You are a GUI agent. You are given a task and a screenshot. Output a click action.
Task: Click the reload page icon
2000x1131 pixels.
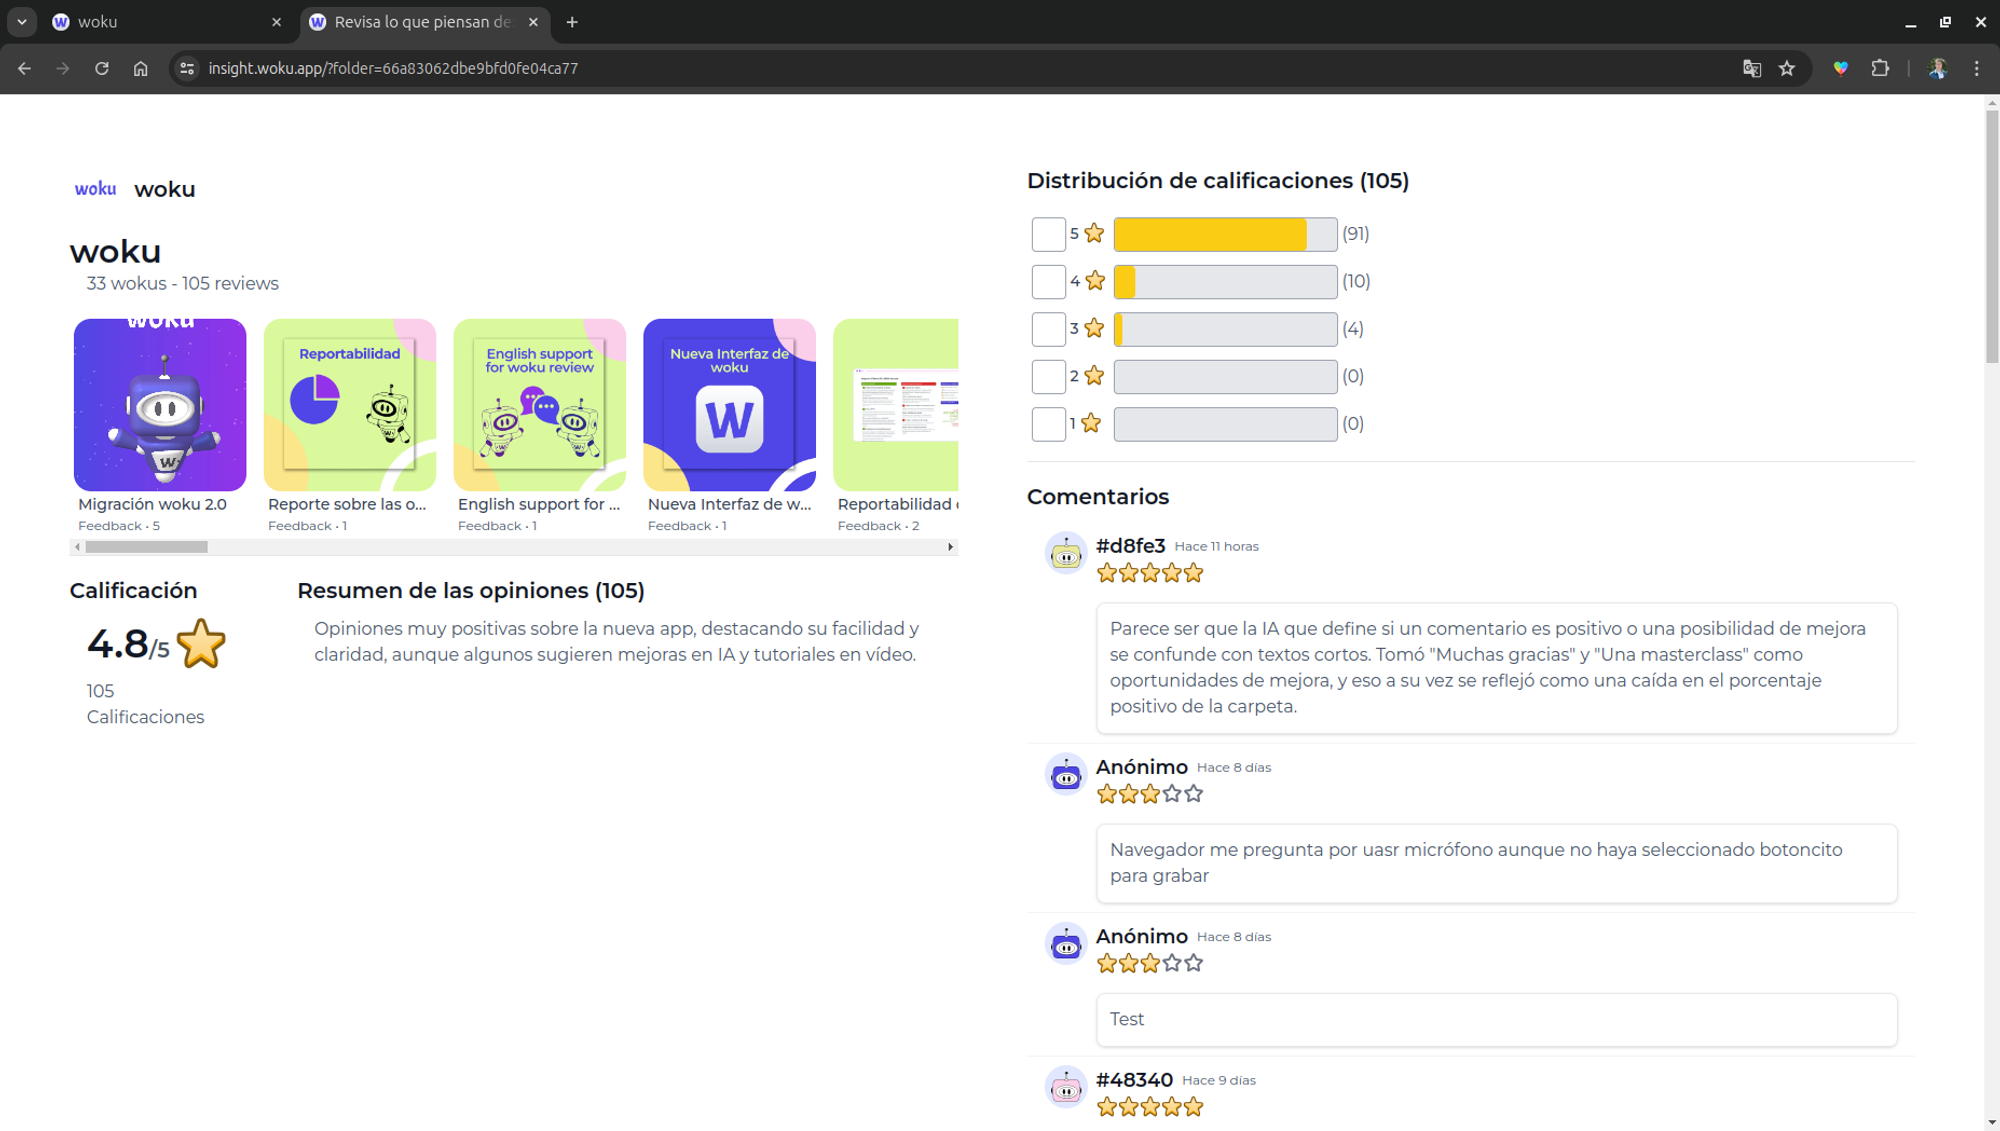(x=102, y=69)
